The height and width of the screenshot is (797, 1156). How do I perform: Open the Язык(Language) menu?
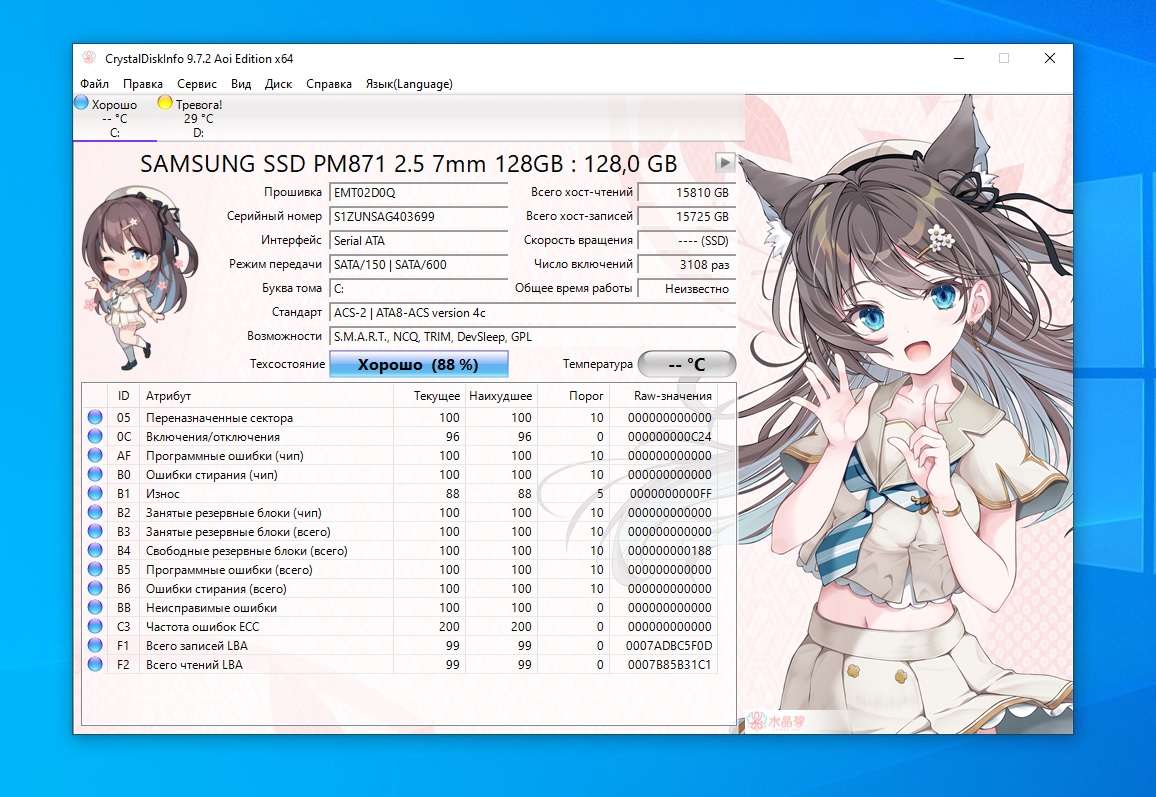point(409,84)
